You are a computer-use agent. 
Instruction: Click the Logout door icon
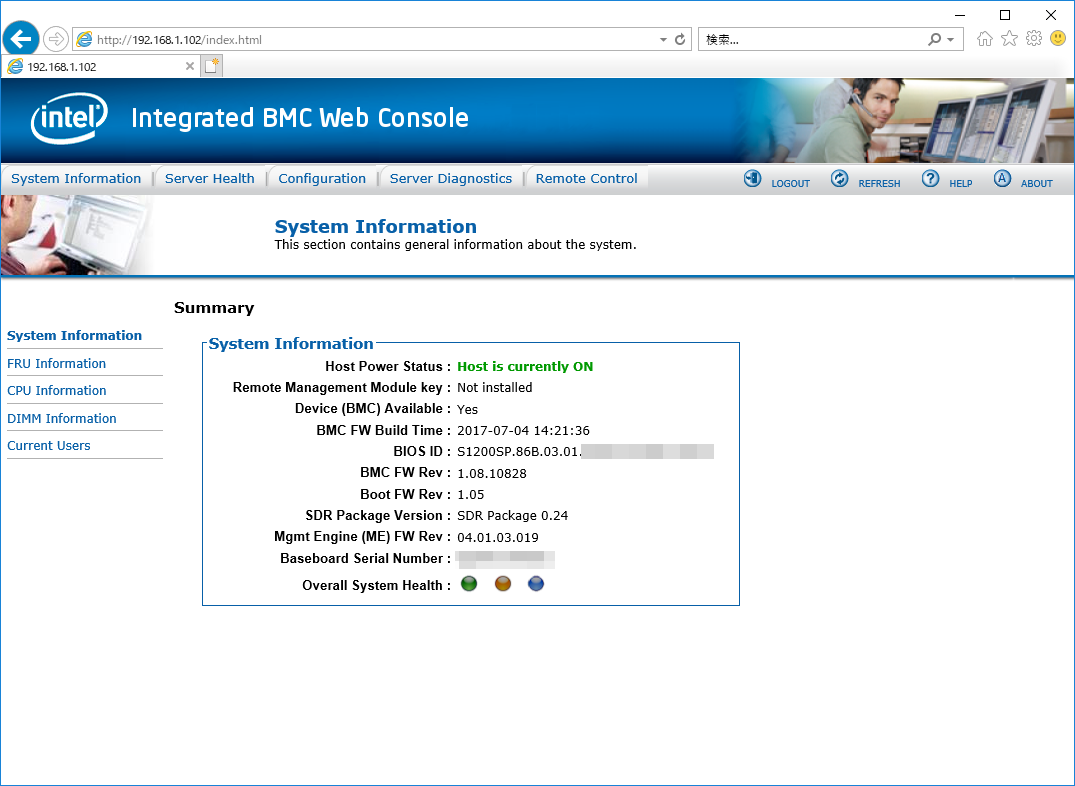pos(752,179)
